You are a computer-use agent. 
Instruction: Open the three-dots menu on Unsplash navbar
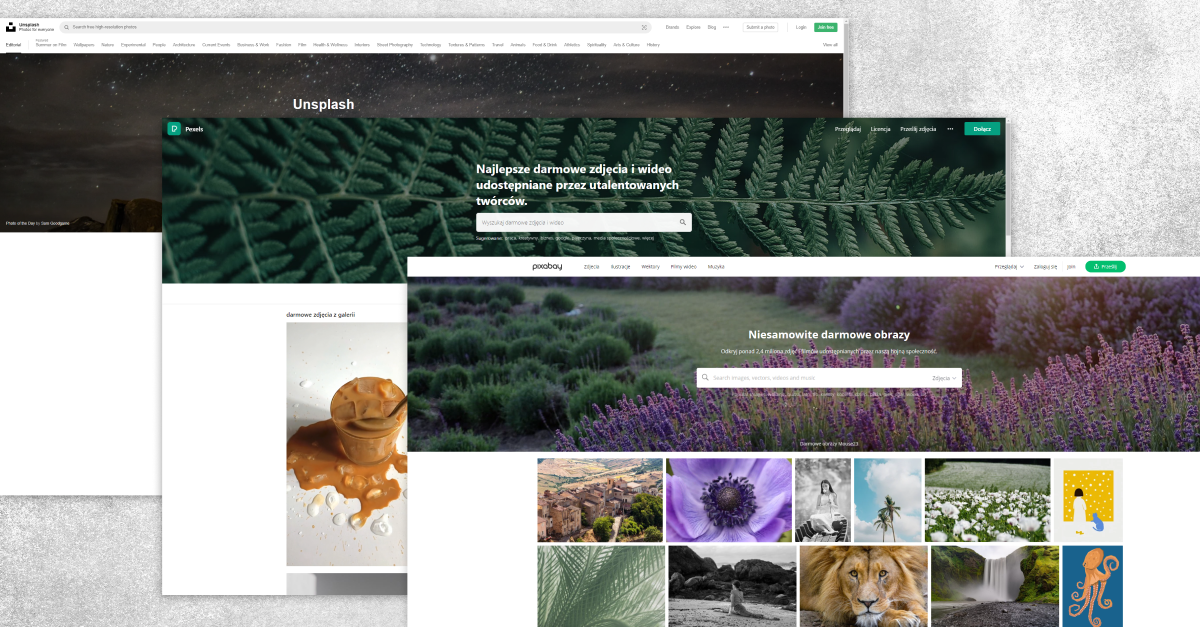(726, 27)
